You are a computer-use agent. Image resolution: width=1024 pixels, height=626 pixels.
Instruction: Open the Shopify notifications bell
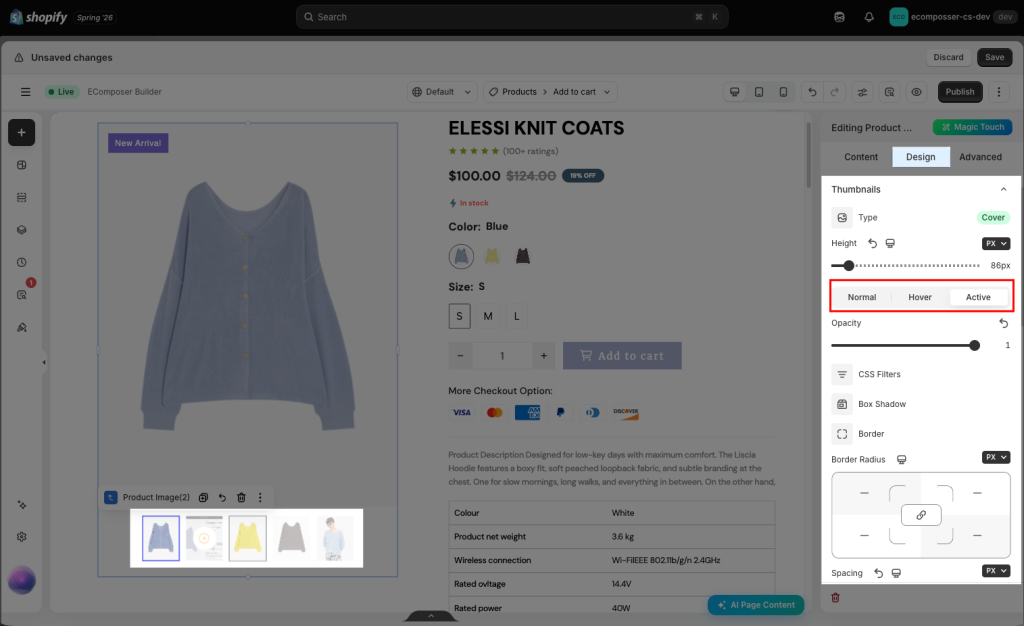(x=869, y=17)
